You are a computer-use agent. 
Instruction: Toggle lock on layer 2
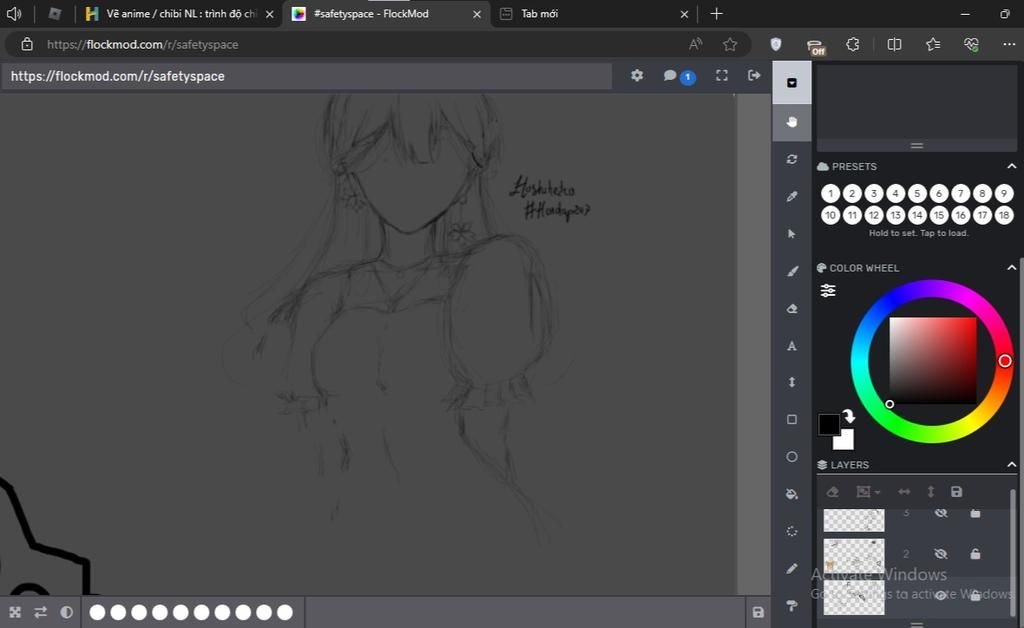coord(975,554)
